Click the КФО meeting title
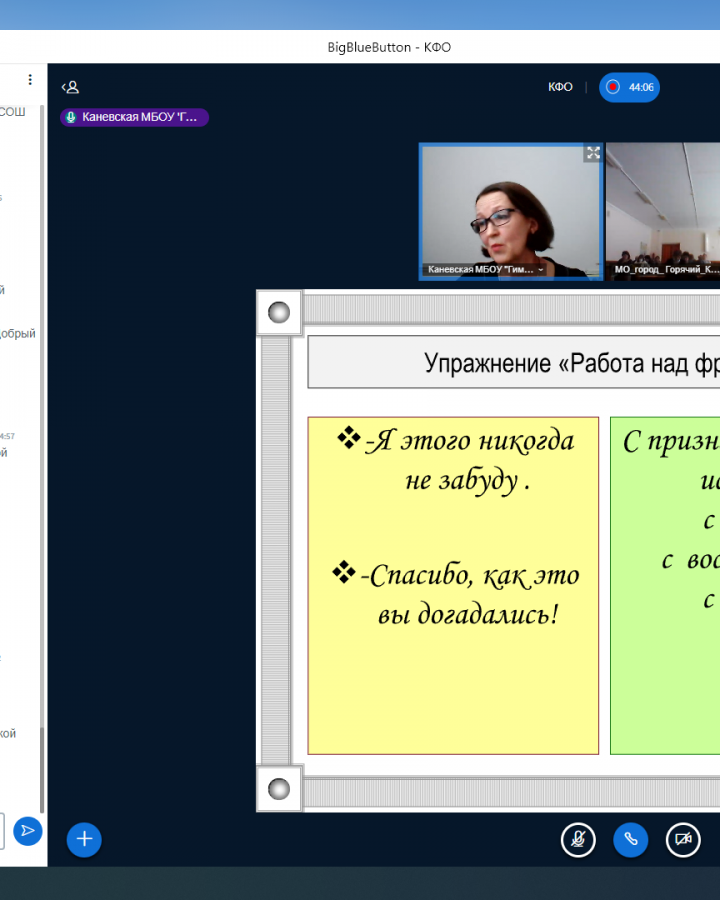Viewport: 720px width, 900px height. tap(560, 87)
